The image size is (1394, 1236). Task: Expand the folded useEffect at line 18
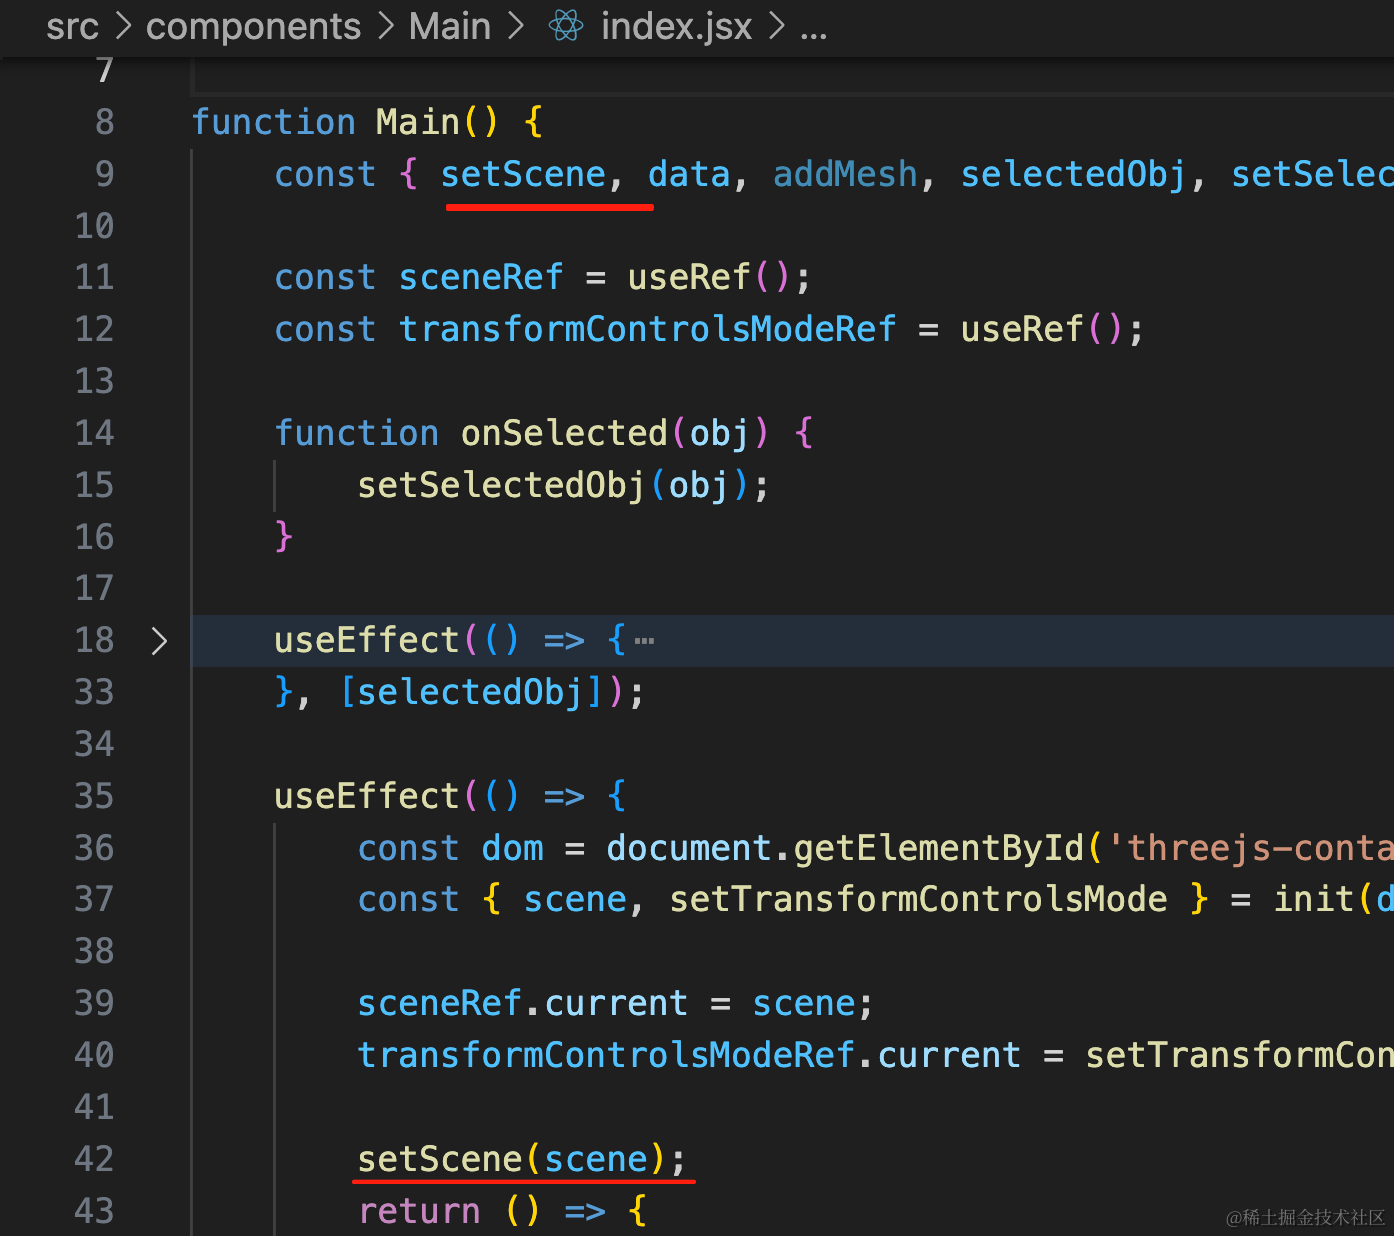point(159,641)
